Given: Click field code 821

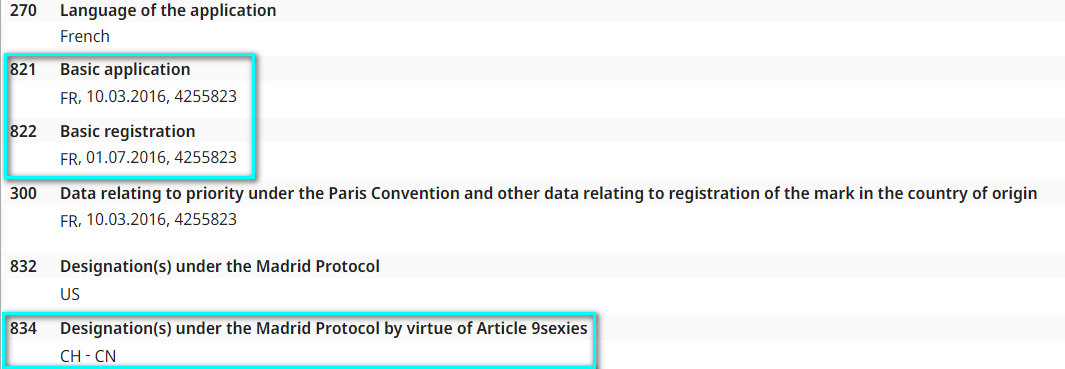Looking at the screenshot, I should pos(23,69).
